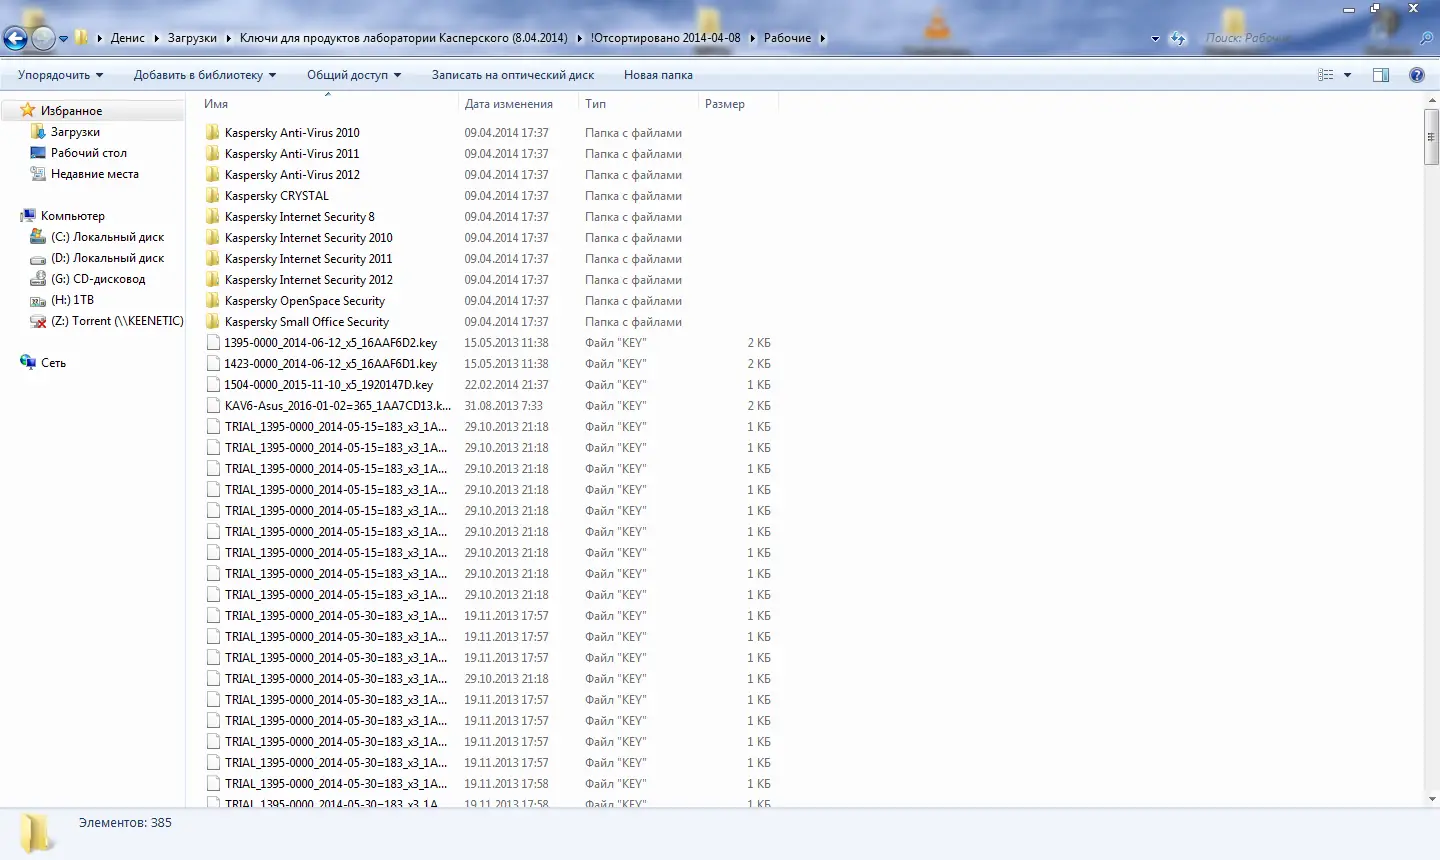This screenshot has width=1440, height=860.
Task: Click the Kaspersky Small Office Security folder icon
Action: [213, 321]
